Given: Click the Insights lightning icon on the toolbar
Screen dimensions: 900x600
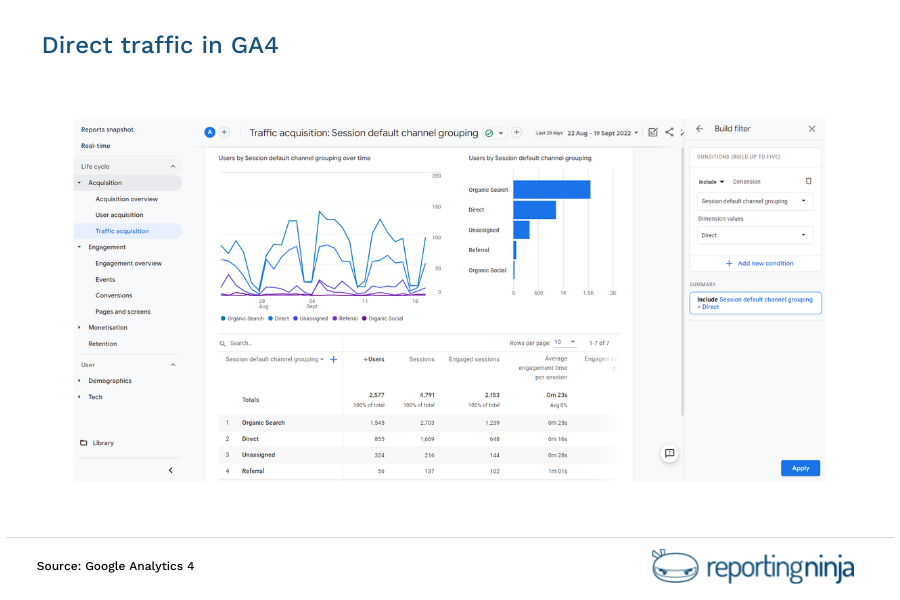Looking at the screenshot, I should click(x=685, y=131).
